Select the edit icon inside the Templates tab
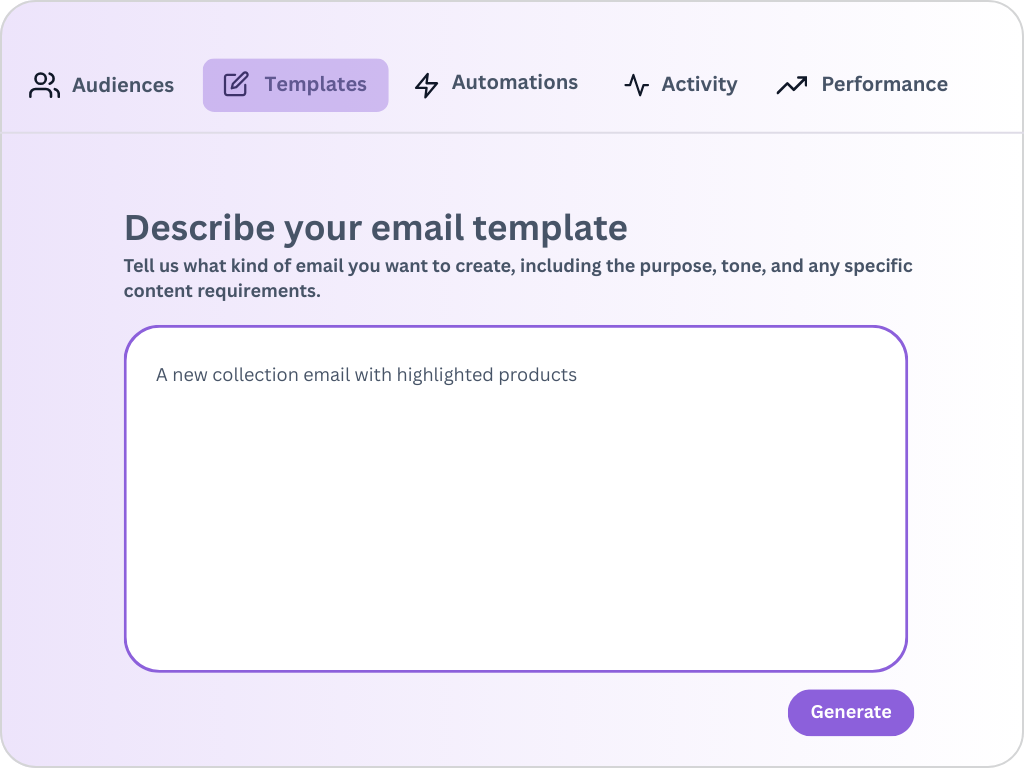 tap(234, 85)
